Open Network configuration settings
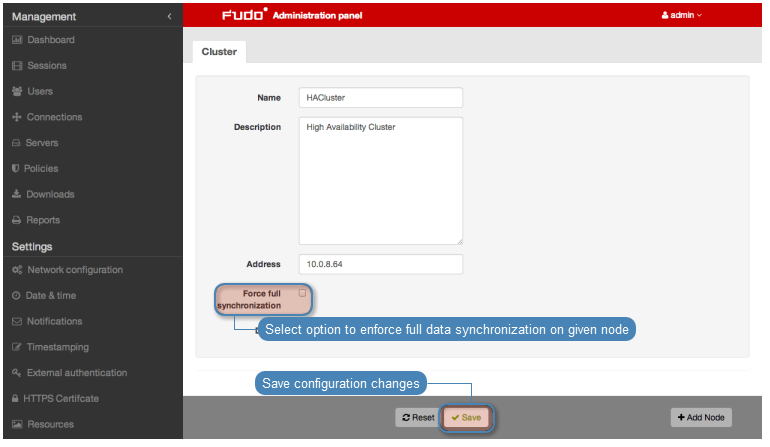Viewport: 770px width, 447px height. click(75, 270)
